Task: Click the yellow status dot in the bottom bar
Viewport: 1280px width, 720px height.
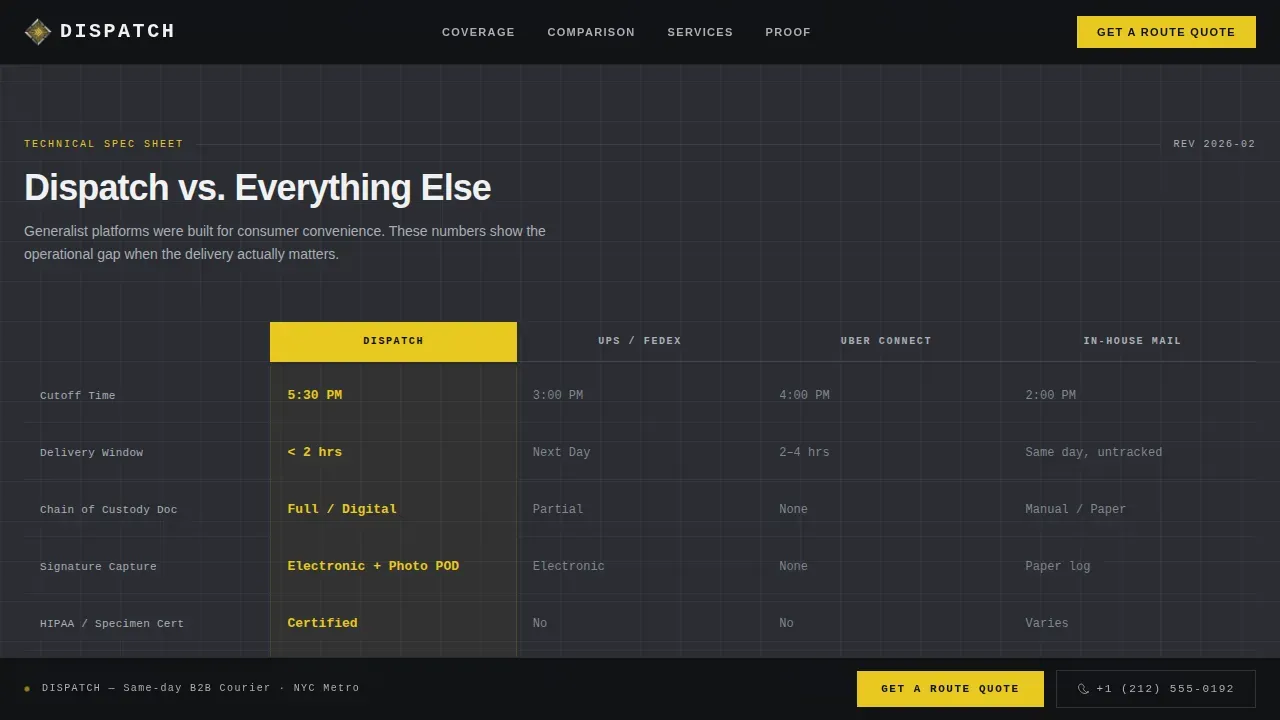Action: tap(27, 689)
